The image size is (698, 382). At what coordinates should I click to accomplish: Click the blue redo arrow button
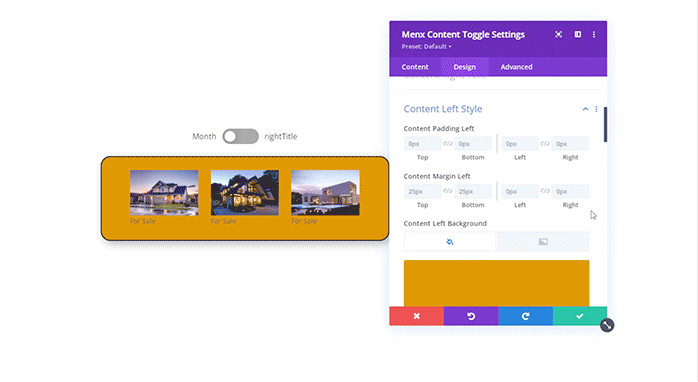(x=526, y=316)
